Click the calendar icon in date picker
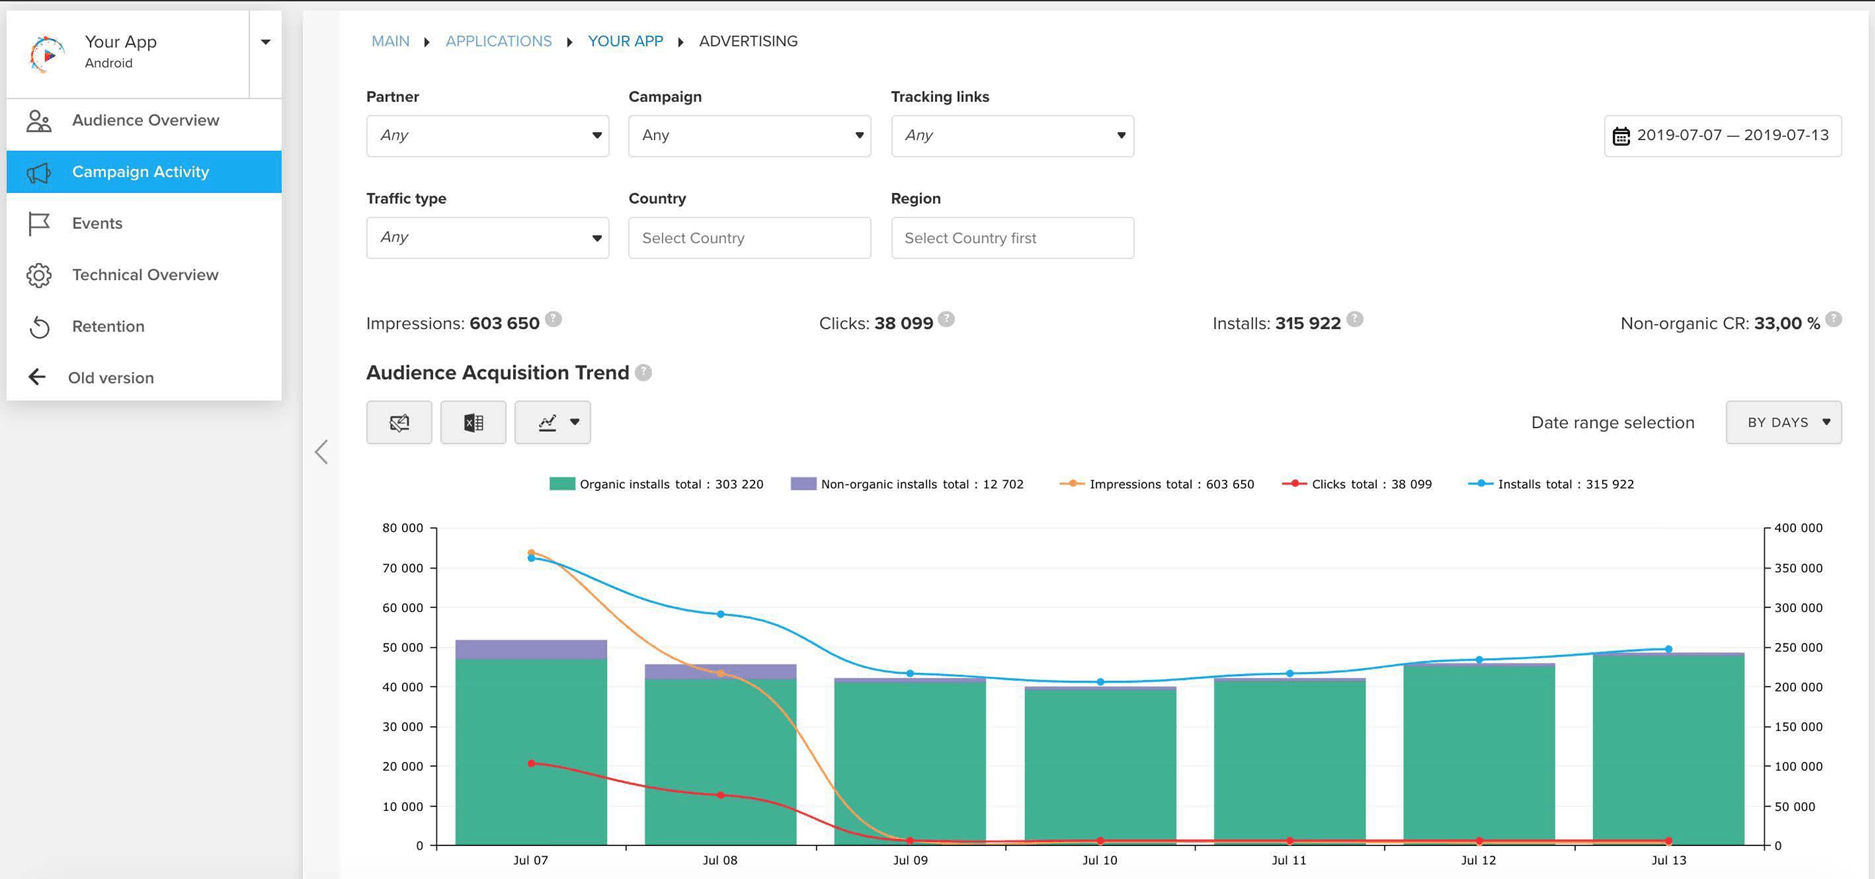1875x879 pixels. (x=1621, y=136)
